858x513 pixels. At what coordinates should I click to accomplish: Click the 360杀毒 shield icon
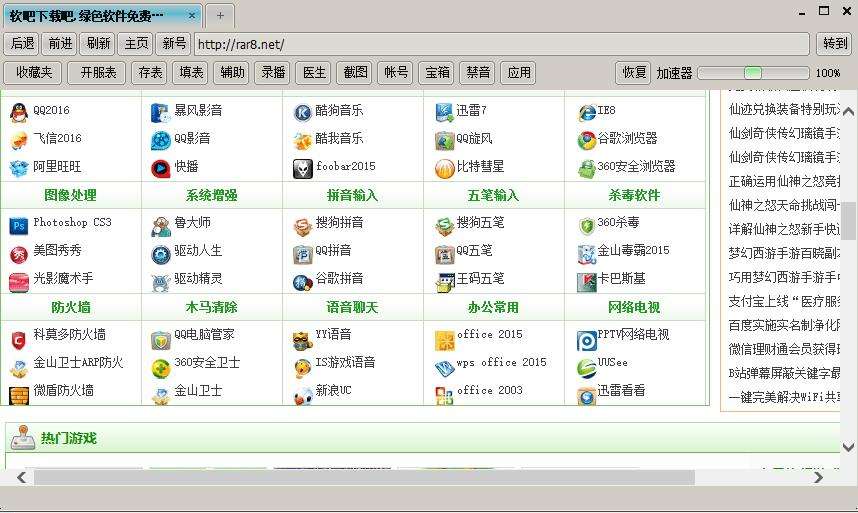coord(587,225)
